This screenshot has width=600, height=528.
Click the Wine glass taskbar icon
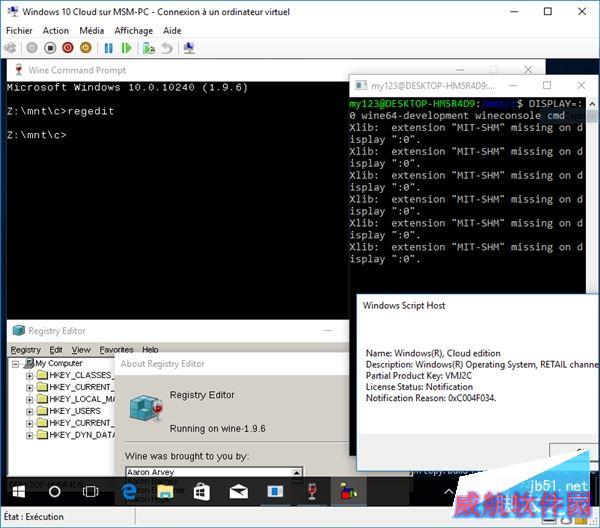pyautogui.click(x=312, y=491)
